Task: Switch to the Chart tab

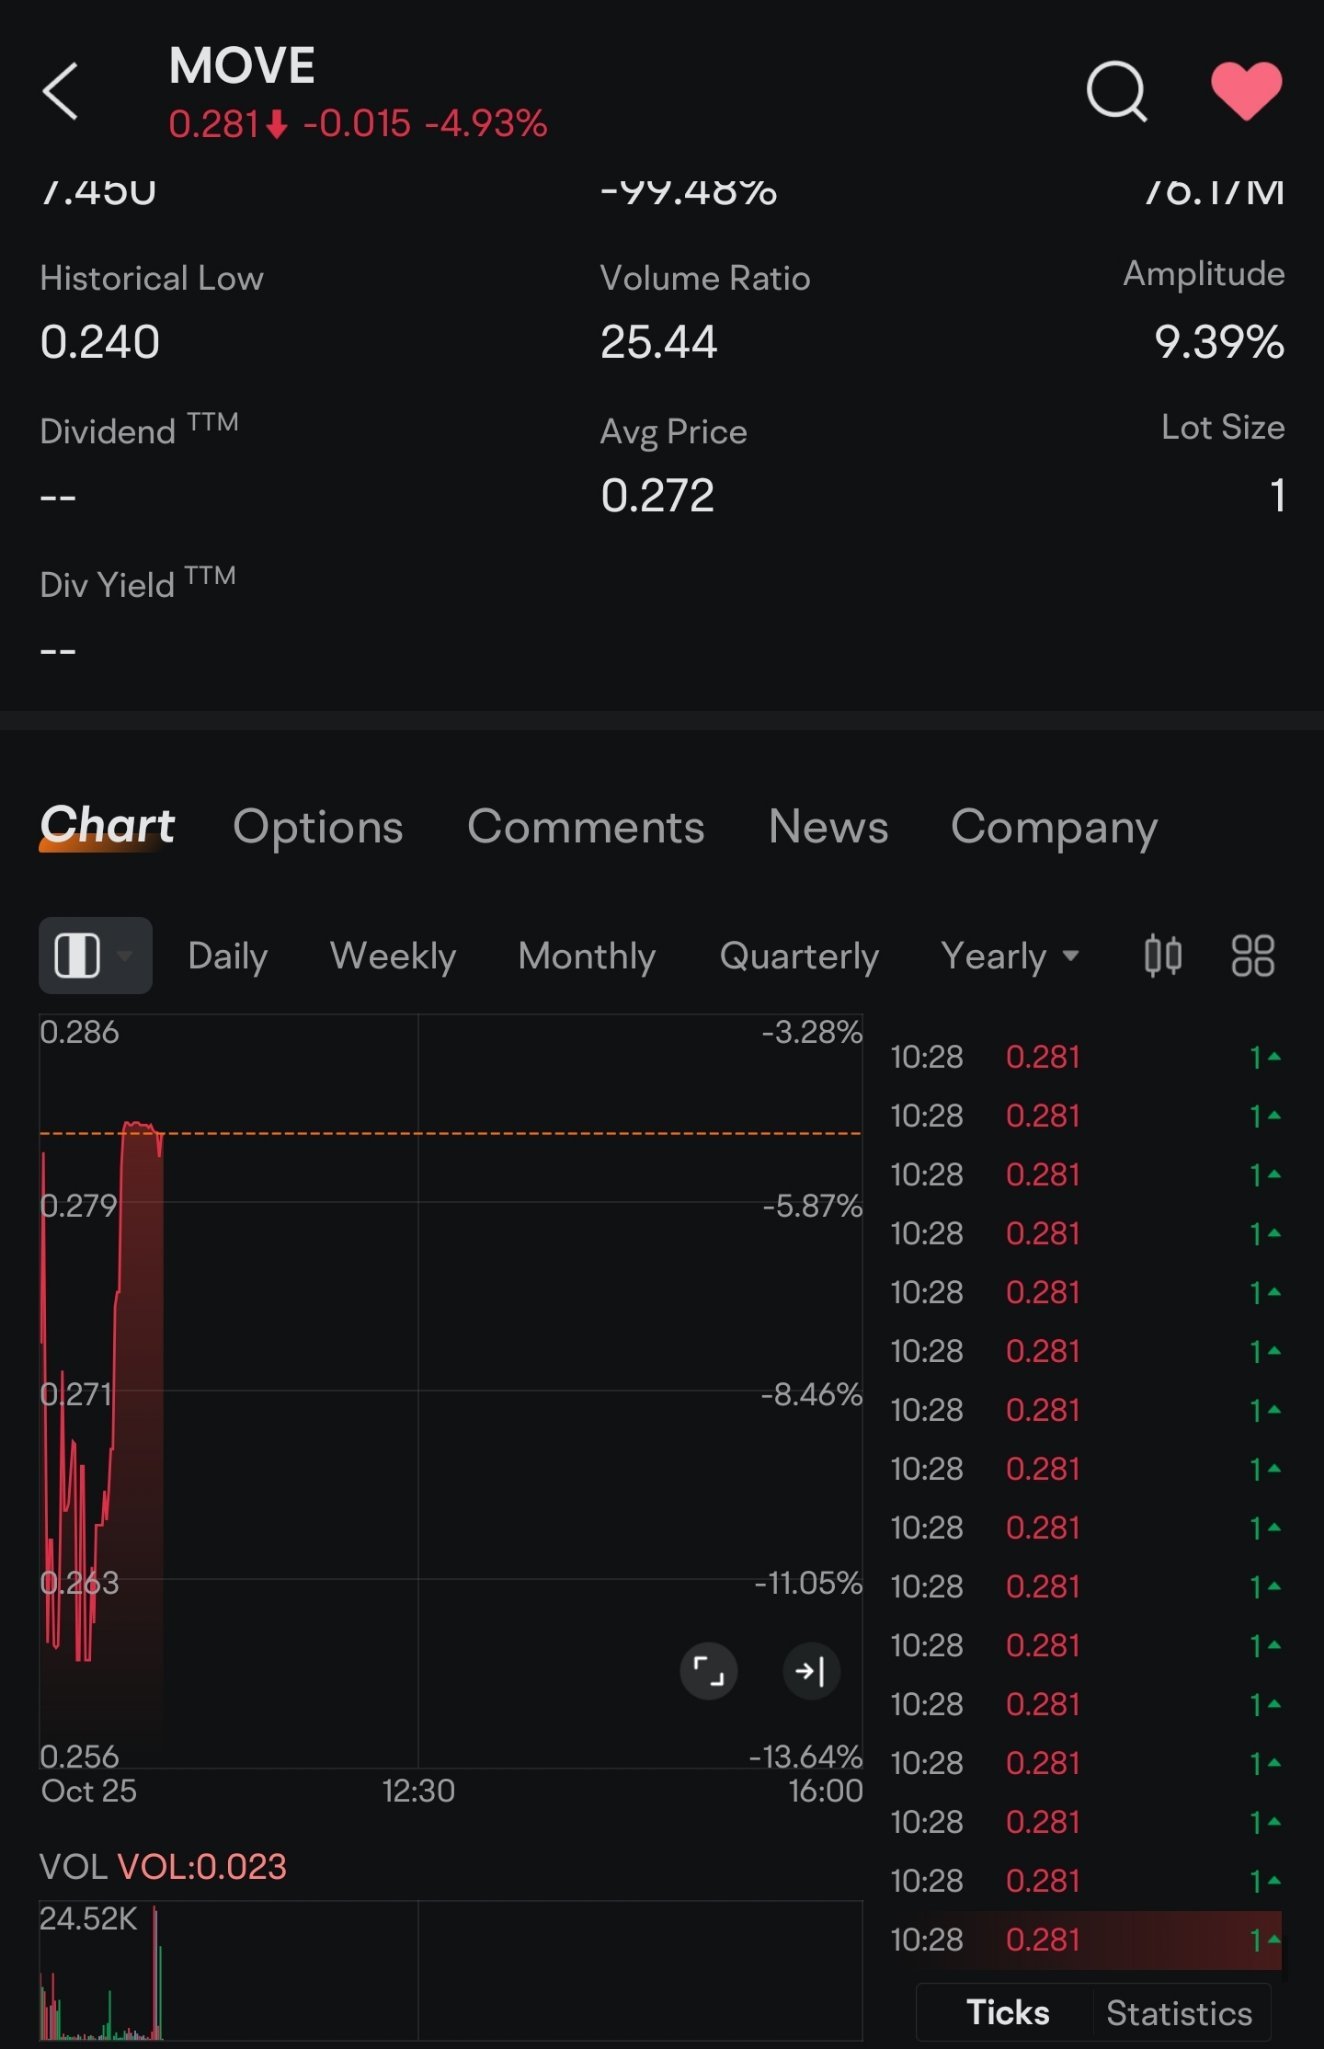Action: coord(107,826)
